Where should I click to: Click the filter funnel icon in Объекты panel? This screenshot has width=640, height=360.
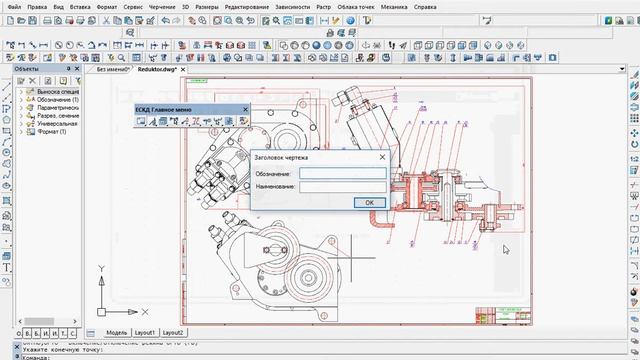point(78,81)
